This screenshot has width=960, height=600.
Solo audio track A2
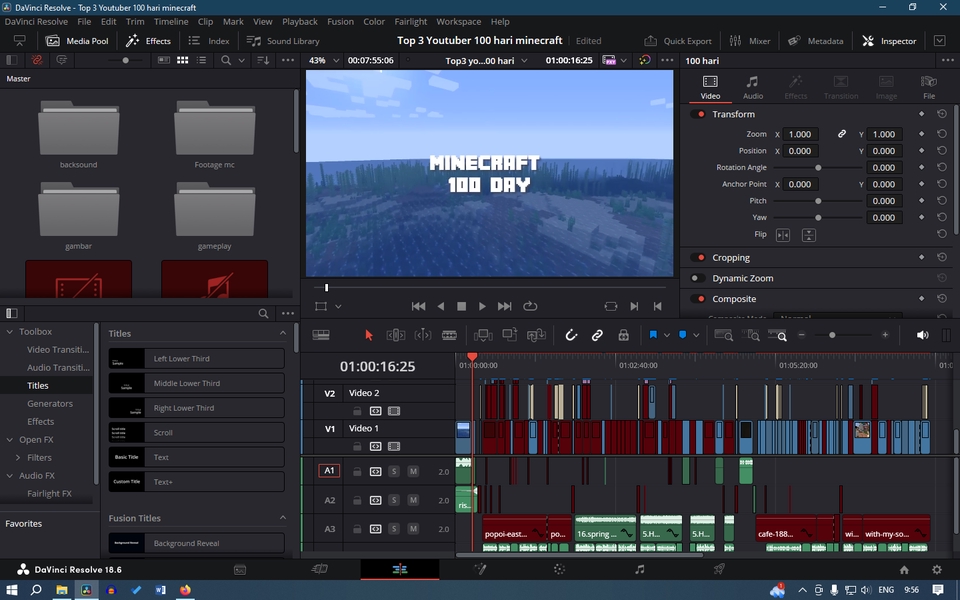pyautogui.click(x=394, y=500)
